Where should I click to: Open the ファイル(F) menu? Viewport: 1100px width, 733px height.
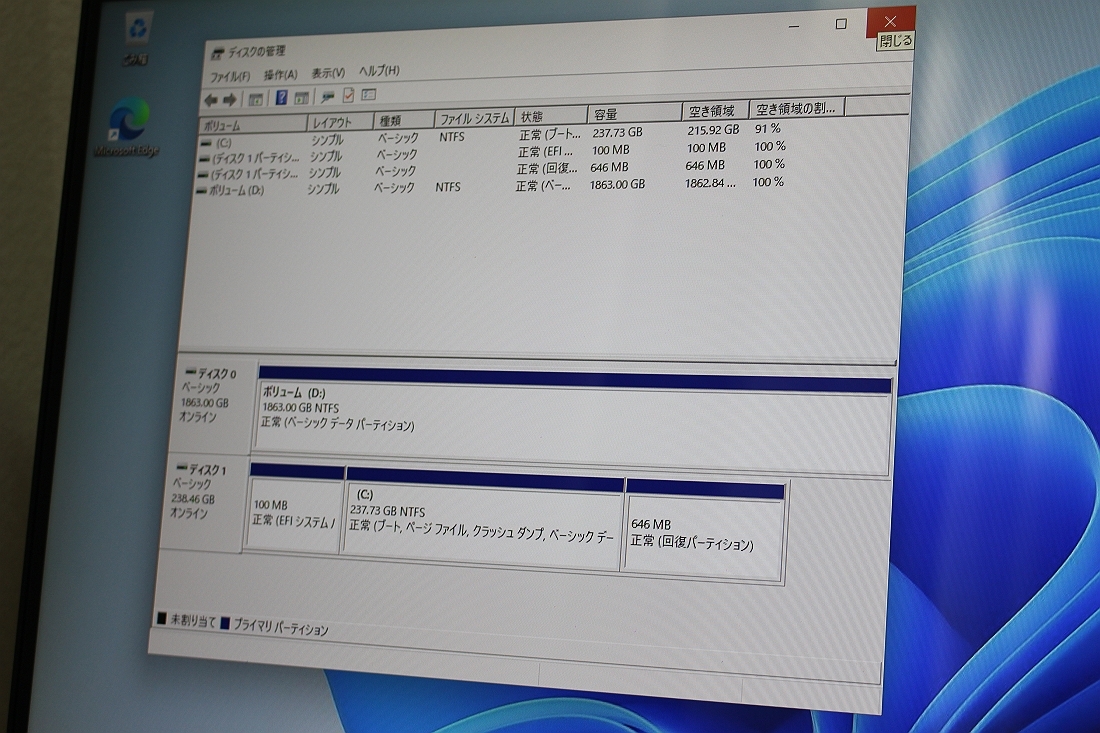click(230, 76)
